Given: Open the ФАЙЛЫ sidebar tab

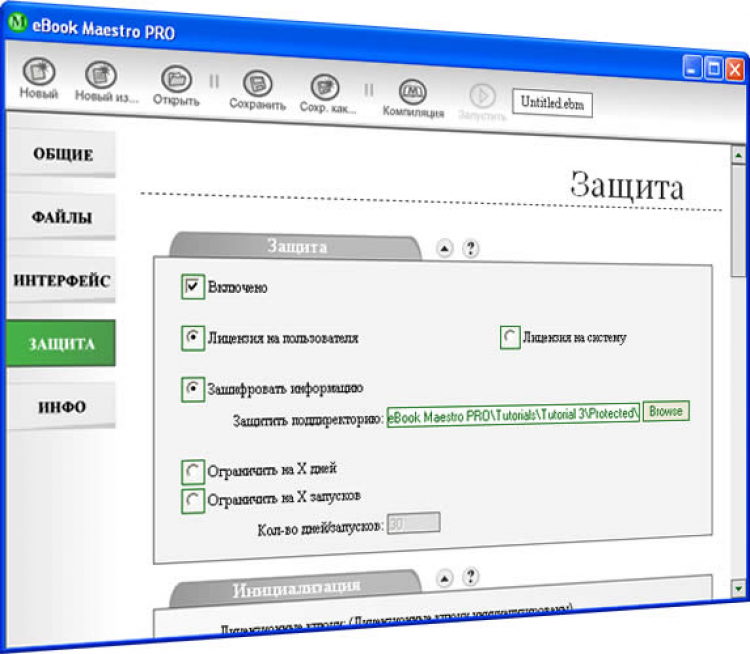Looking at the screenshot, I should pyautogui.click(x=62, y=217).
